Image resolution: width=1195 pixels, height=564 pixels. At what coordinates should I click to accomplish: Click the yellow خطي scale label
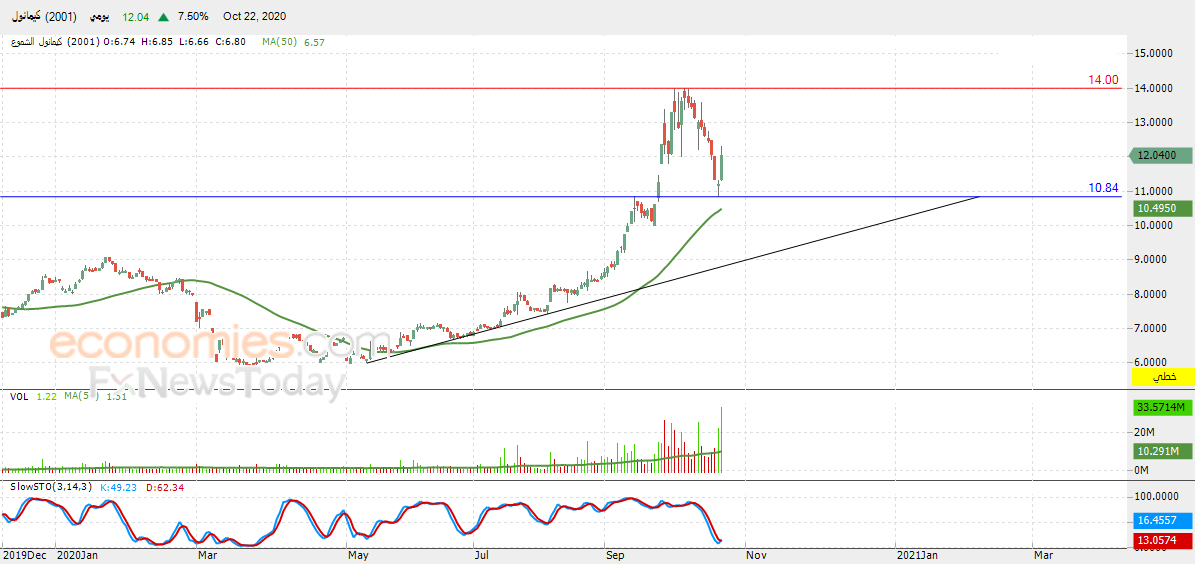point(1164,377)
